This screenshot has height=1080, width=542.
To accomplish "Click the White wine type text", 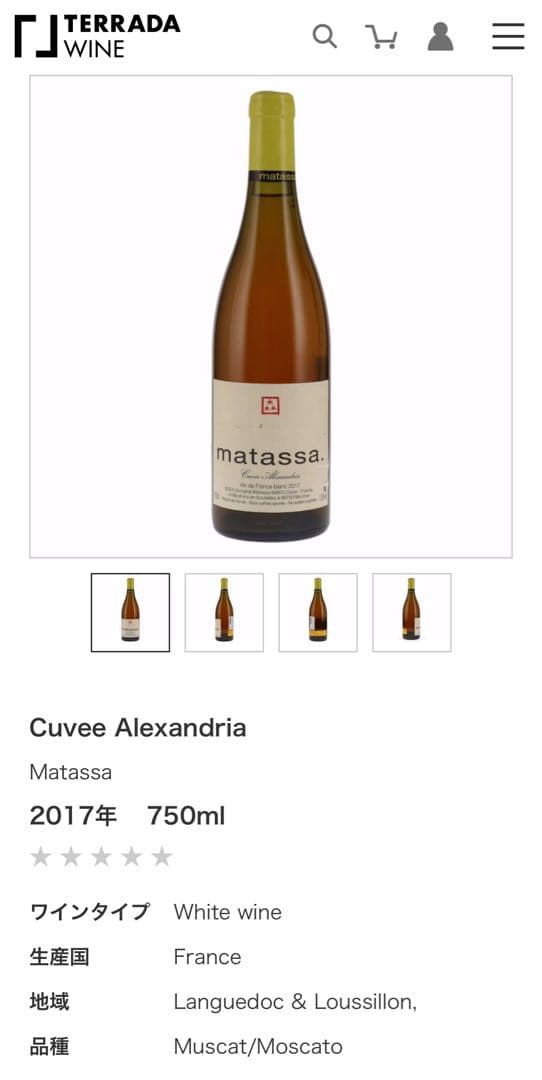I will [228, 913].
